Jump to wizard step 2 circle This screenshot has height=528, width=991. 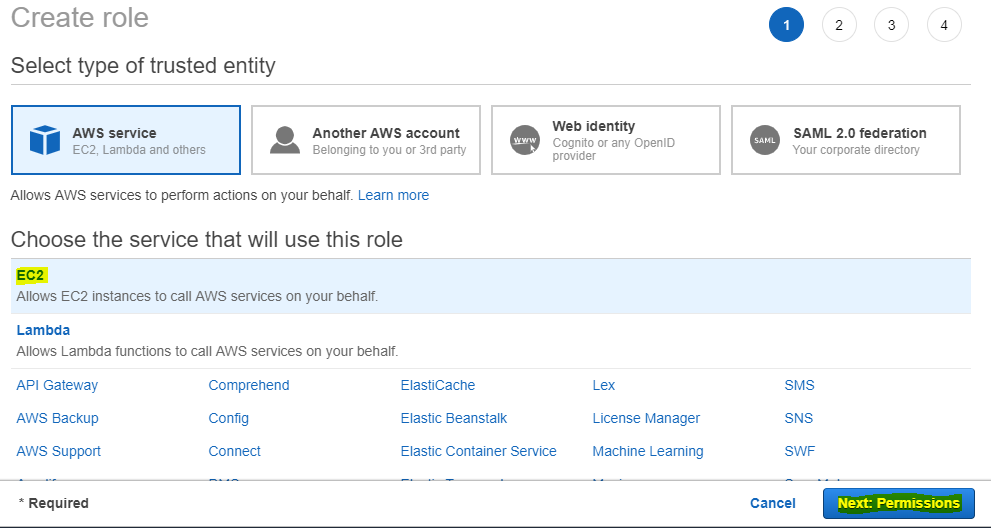pos(839,25)
